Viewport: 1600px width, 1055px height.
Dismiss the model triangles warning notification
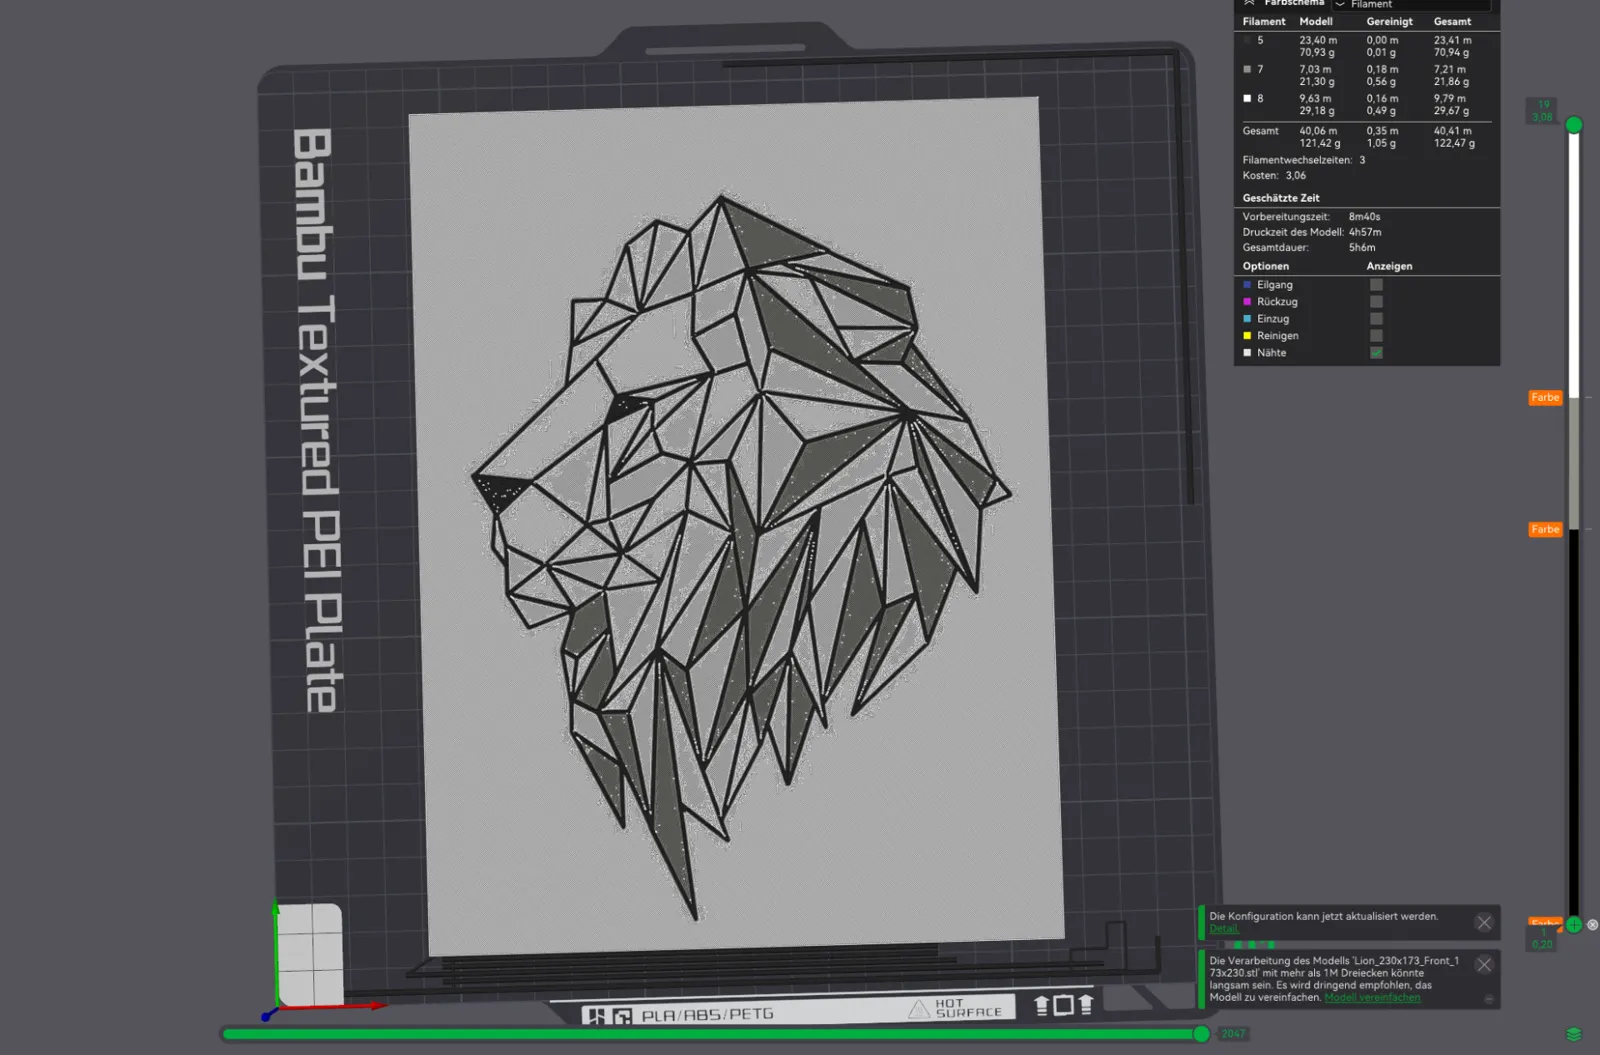coord(1484,965)
